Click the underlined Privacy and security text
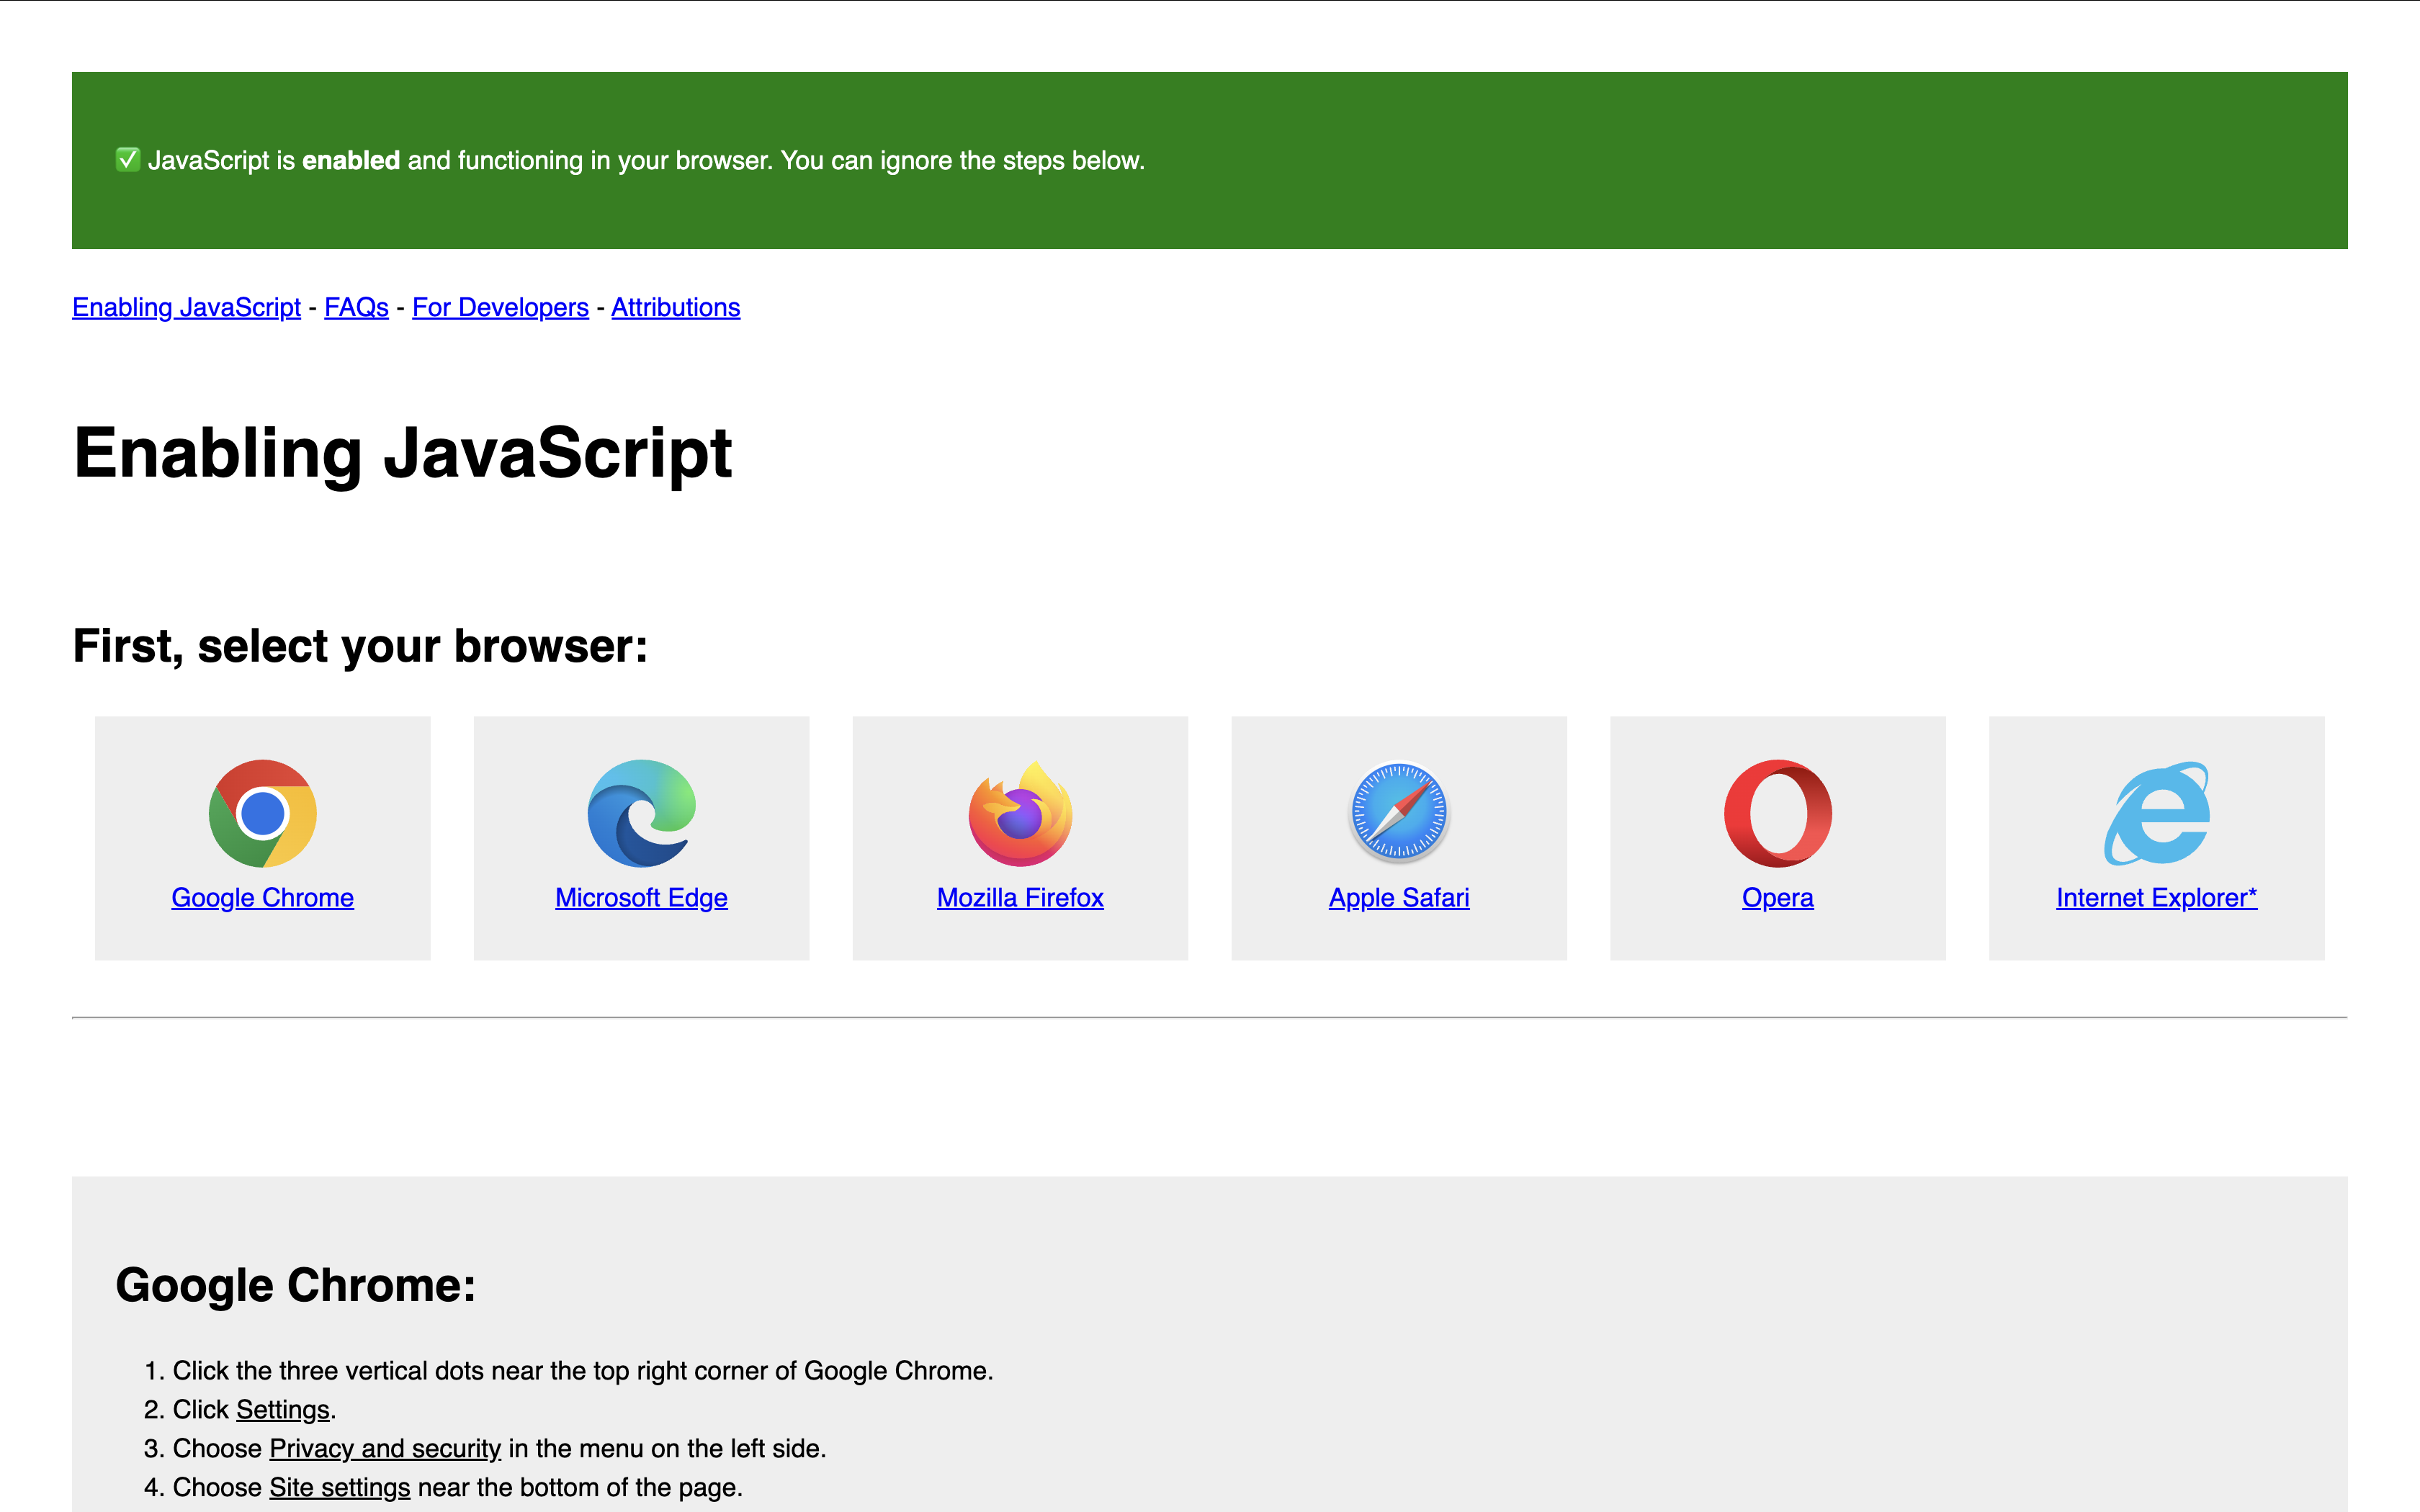The width and height of the screenshot is (2420, 1512). tap(385, 1448)
